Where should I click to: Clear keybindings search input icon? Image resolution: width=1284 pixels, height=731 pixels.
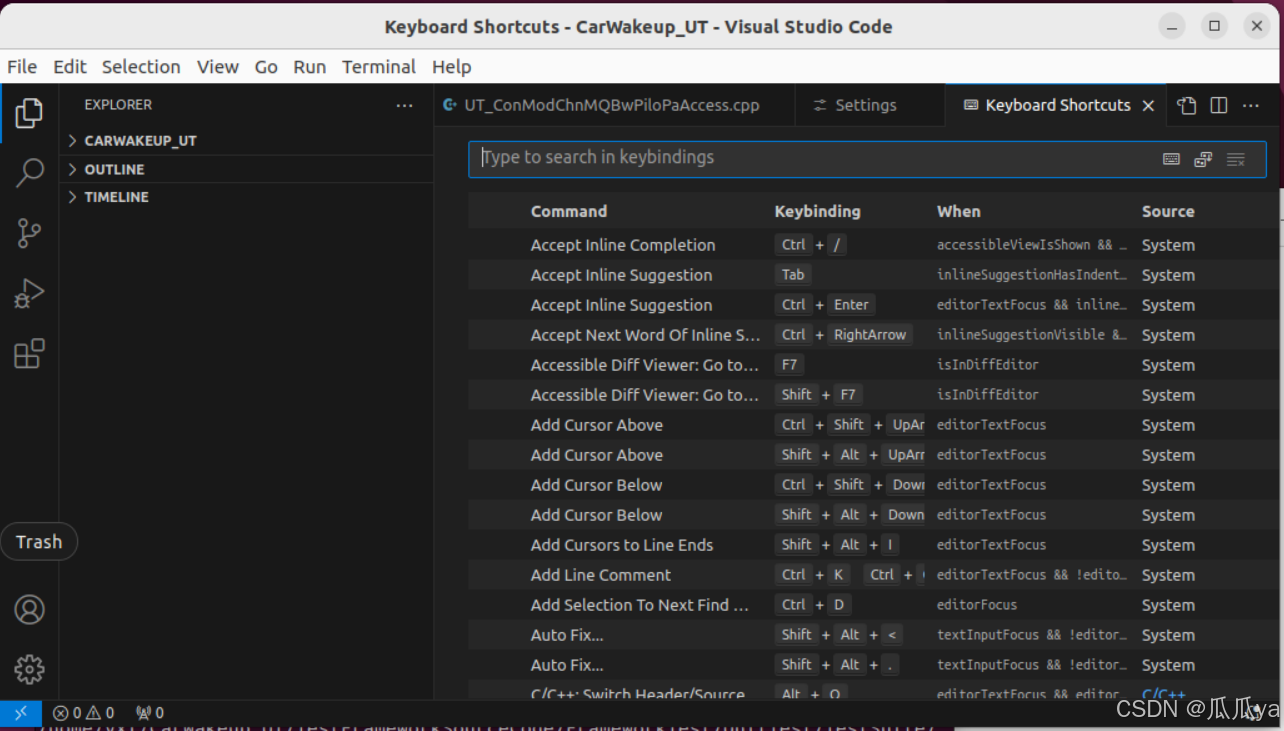tap(1236, 159)
